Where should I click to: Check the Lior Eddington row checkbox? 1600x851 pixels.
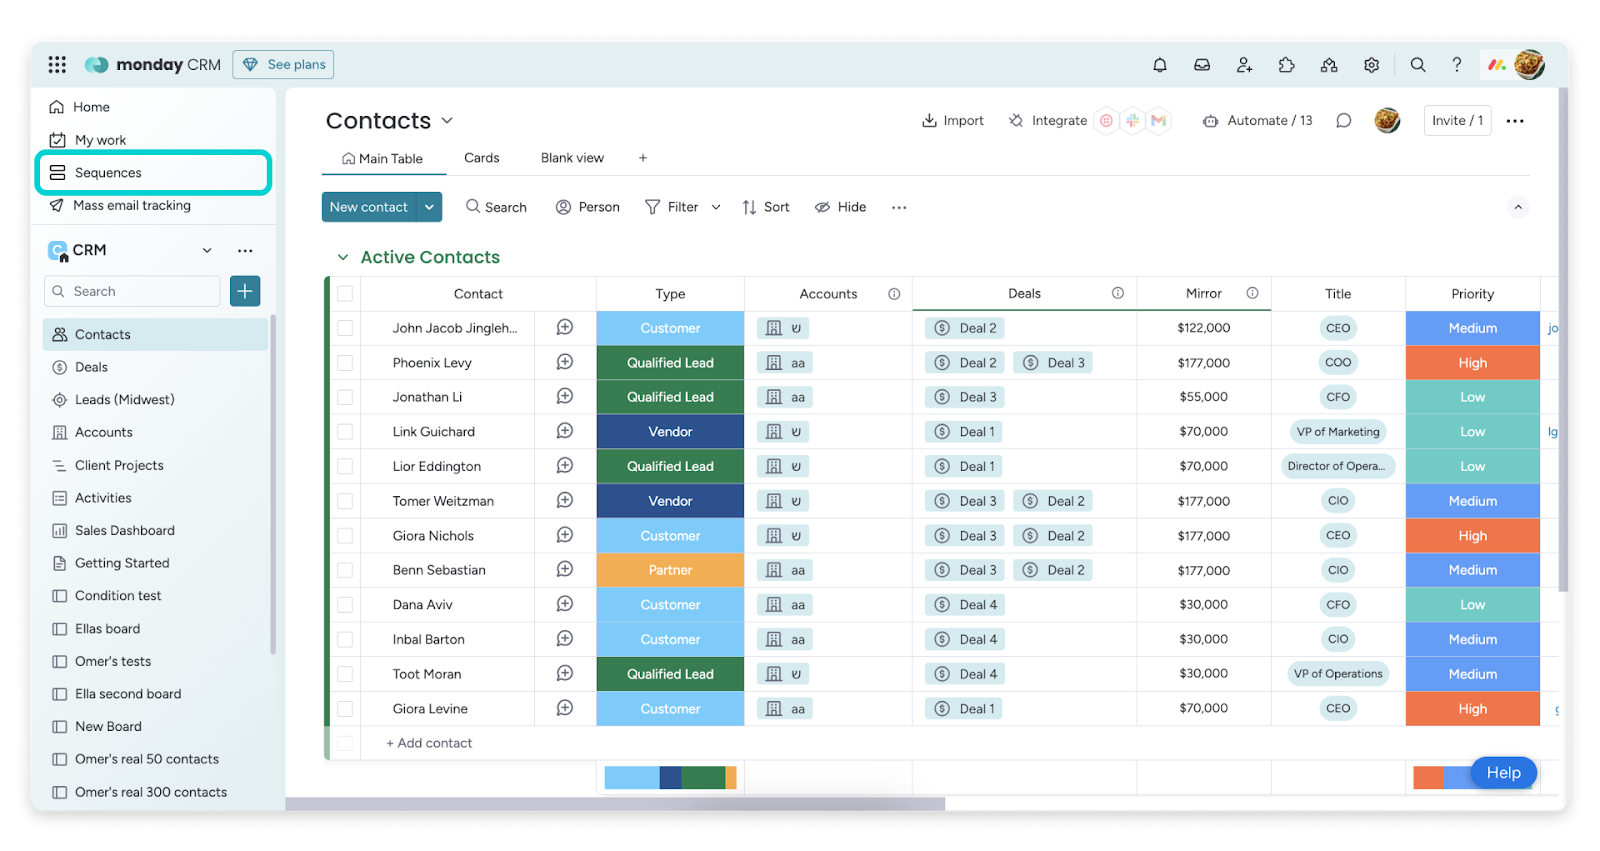(345, 466)
